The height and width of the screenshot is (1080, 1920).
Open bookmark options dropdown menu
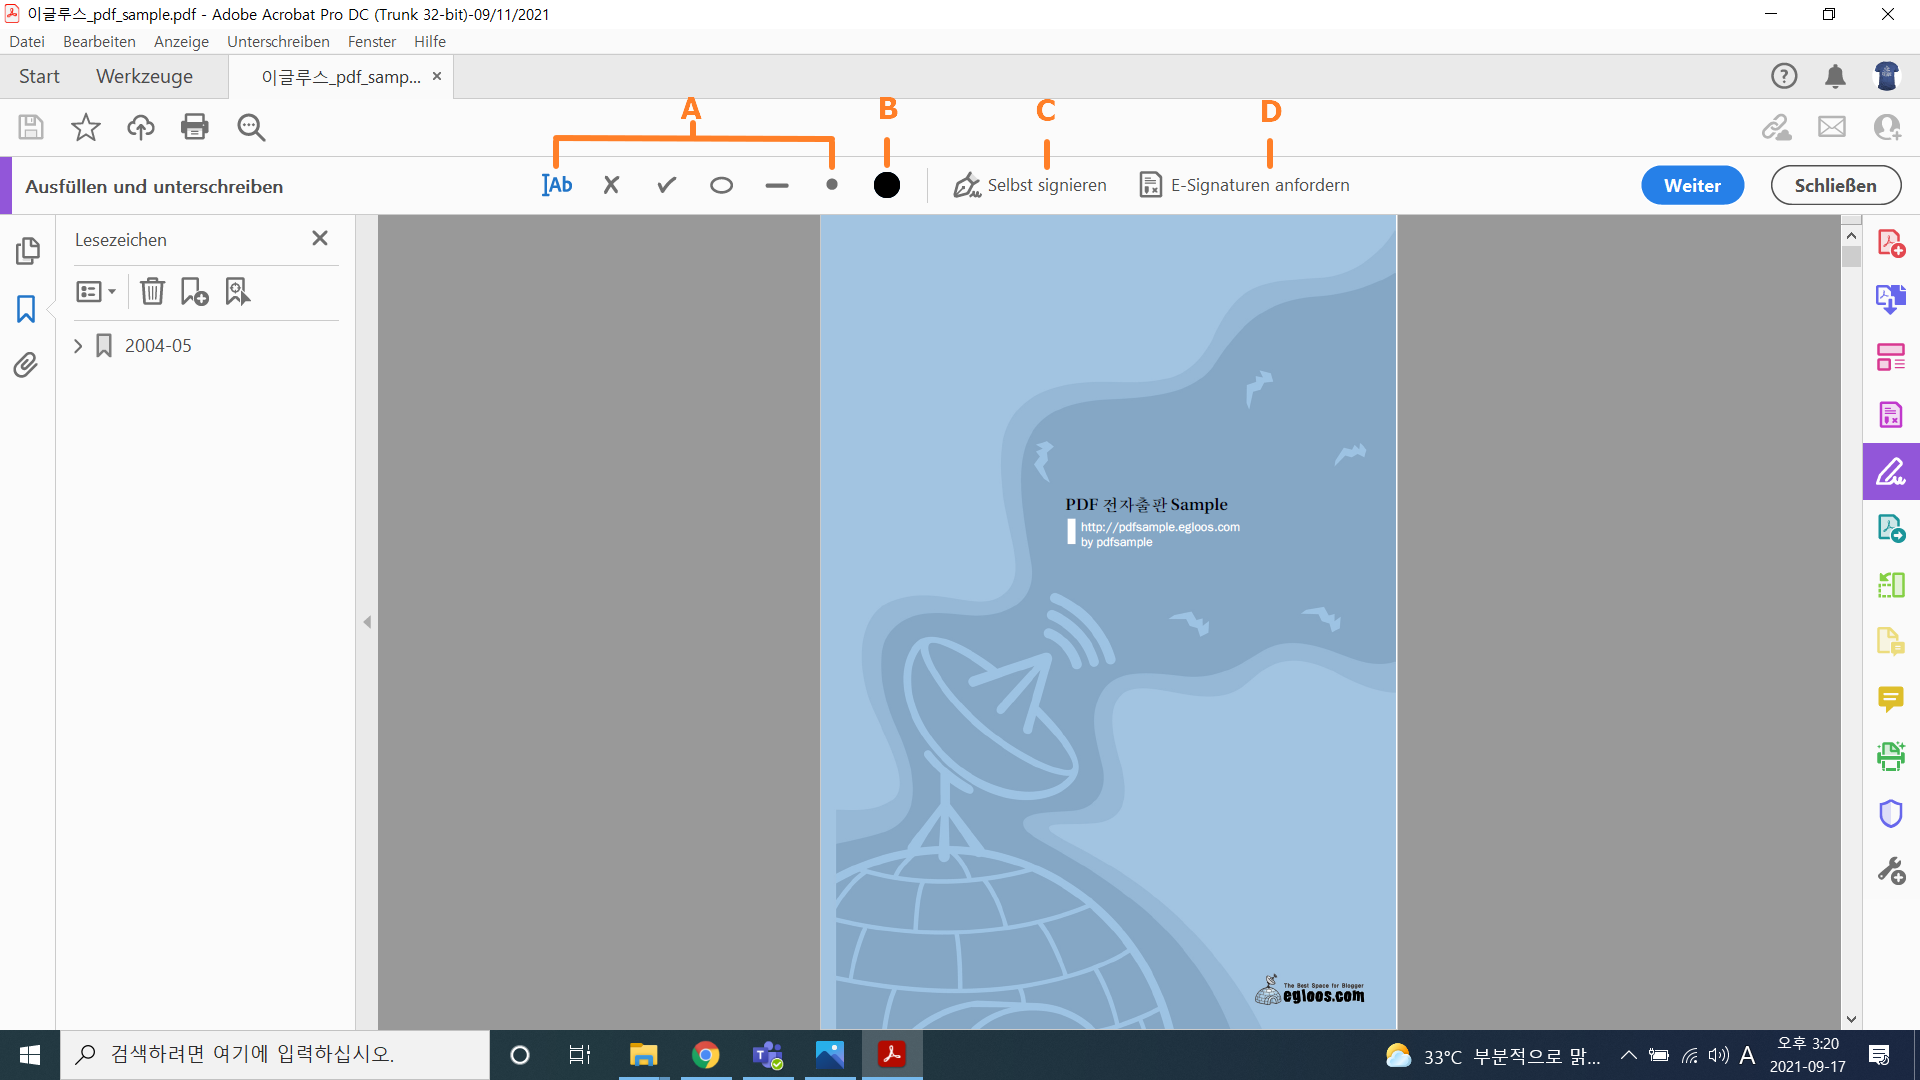tap(96, 292)
